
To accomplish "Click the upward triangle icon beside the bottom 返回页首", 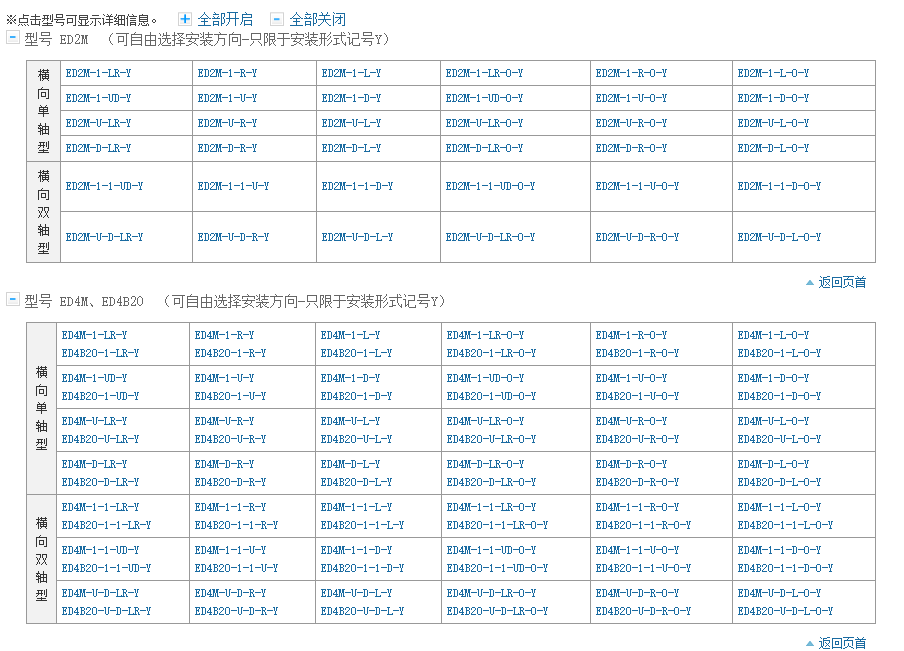I will pos(812,645).
